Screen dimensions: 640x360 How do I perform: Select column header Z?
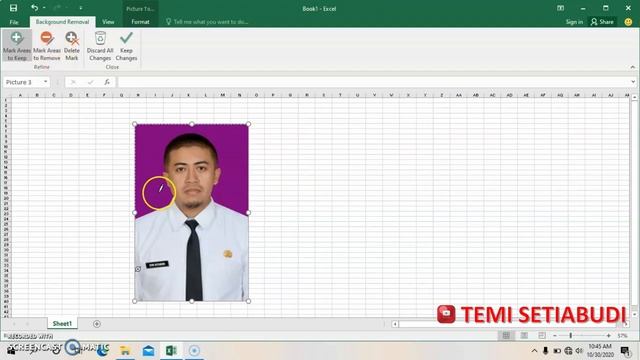pyautogui.click(x=442, y=95)
